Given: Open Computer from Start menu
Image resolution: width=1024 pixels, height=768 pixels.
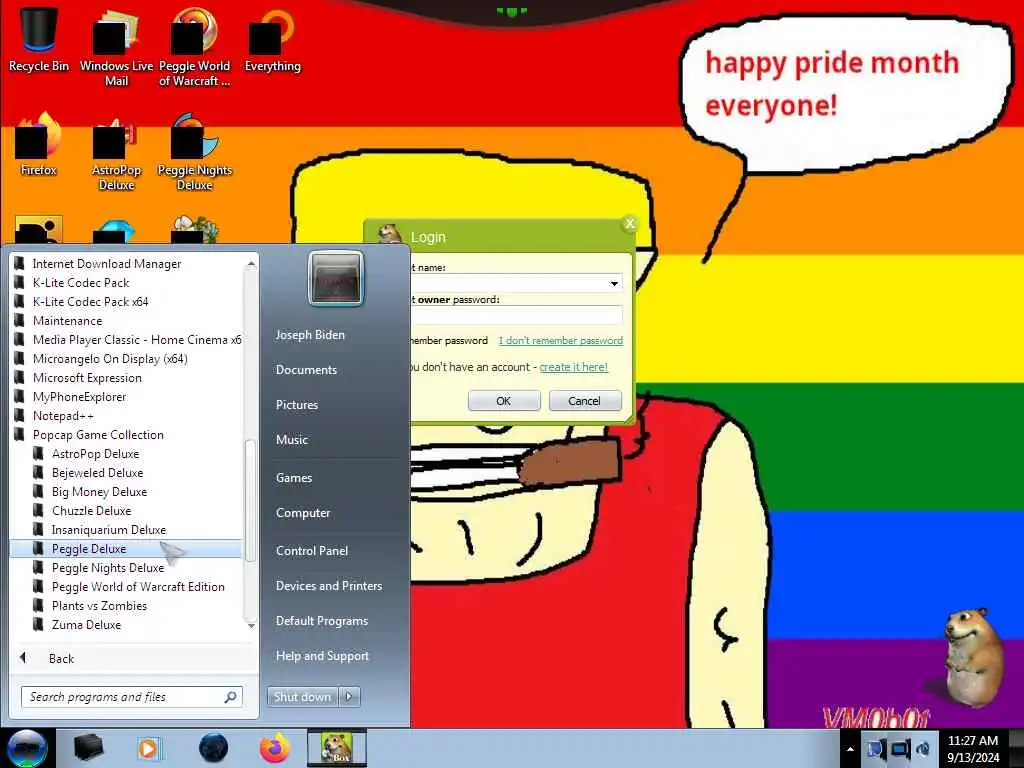Looking at the screenshot, I should (303, 513).
